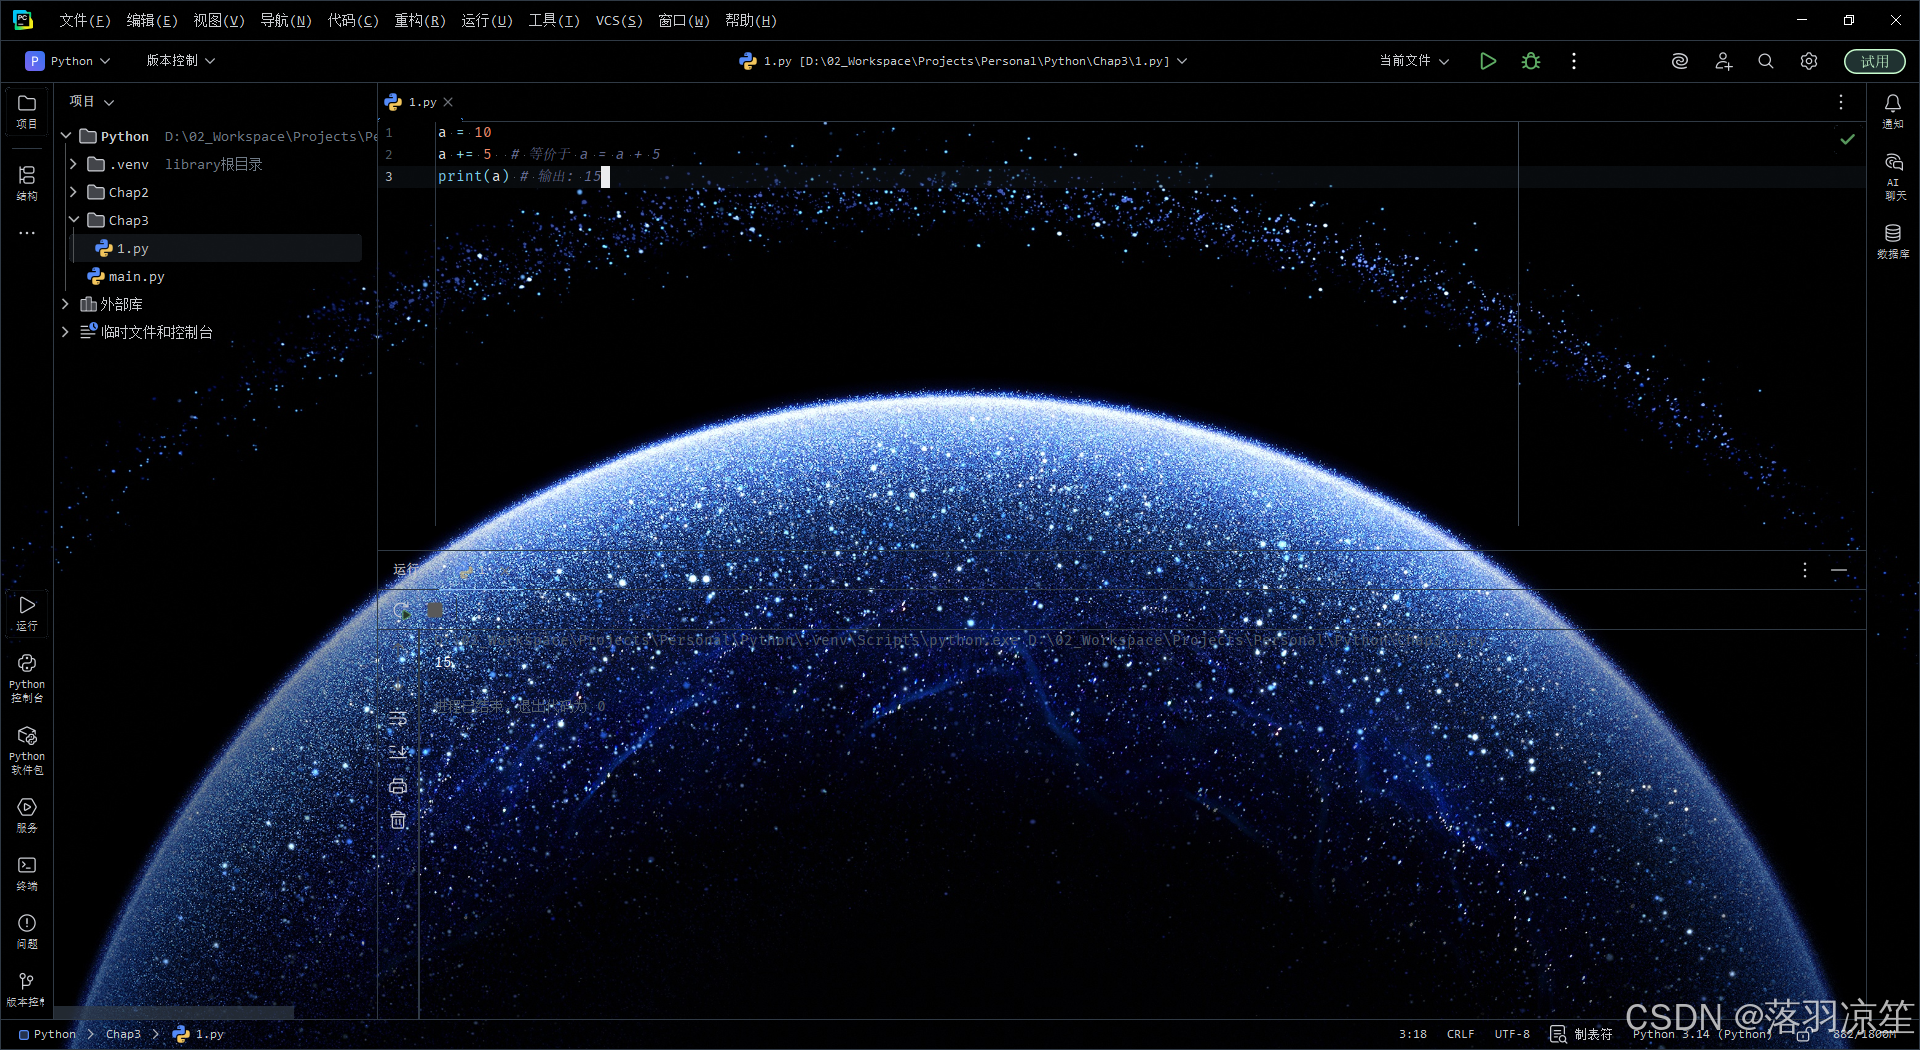Open IDE settings gear icon
The image size is (1920, 1050).
coord(1809,61)
